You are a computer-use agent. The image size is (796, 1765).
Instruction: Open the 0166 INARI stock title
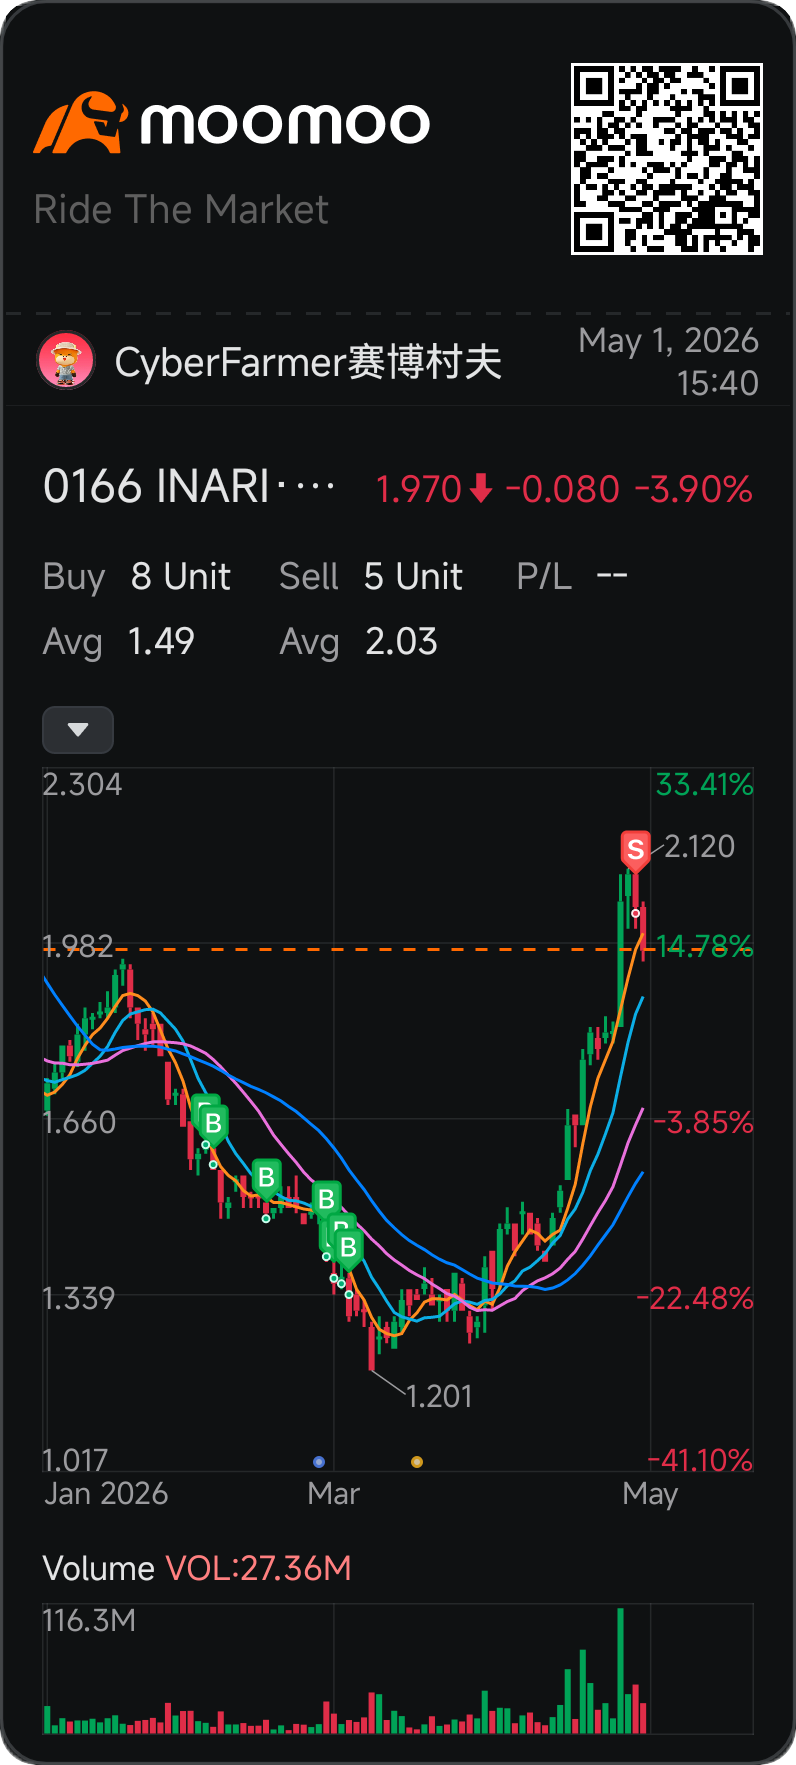(190, 487)
